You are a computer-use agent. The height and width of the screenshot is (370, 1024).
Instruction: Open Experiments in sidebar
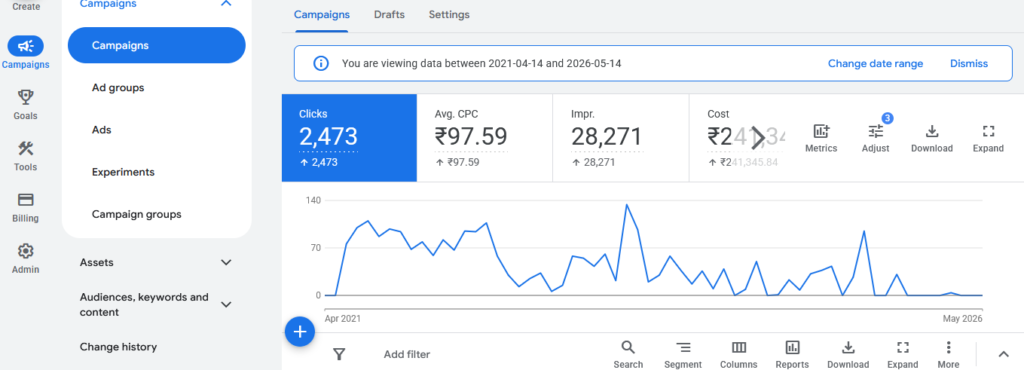pyautogui.click(x=123, y=172)
